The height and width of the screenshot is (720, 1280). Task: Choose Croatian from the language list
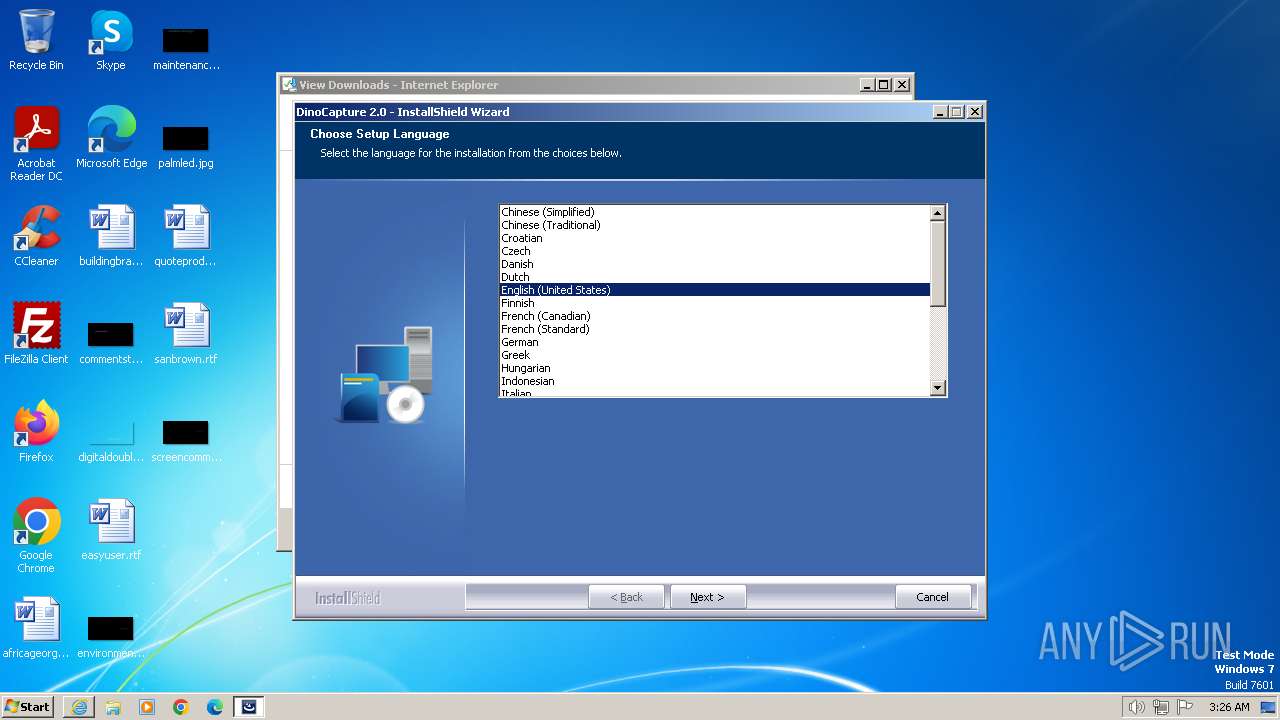(715, 238)
